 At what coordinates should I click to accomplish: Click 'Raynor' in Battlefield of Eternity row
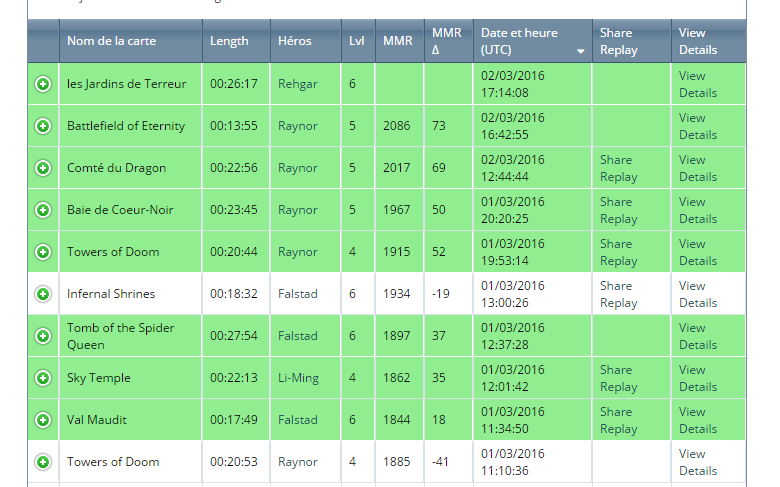297,126
